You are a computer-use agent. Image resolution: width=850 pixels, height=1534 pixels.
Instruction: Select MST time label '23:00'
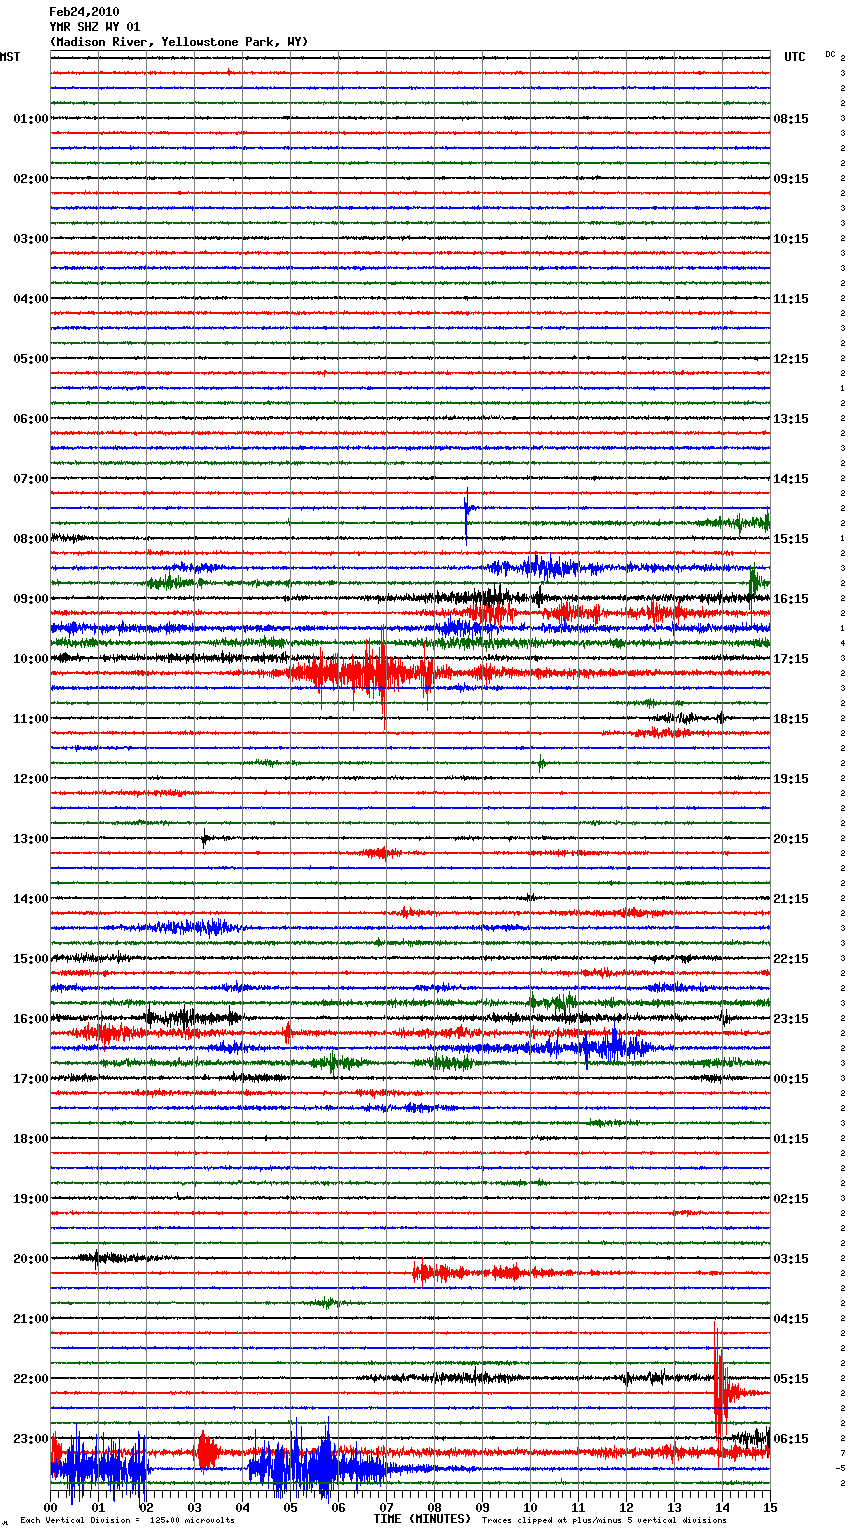(31, 1439)
